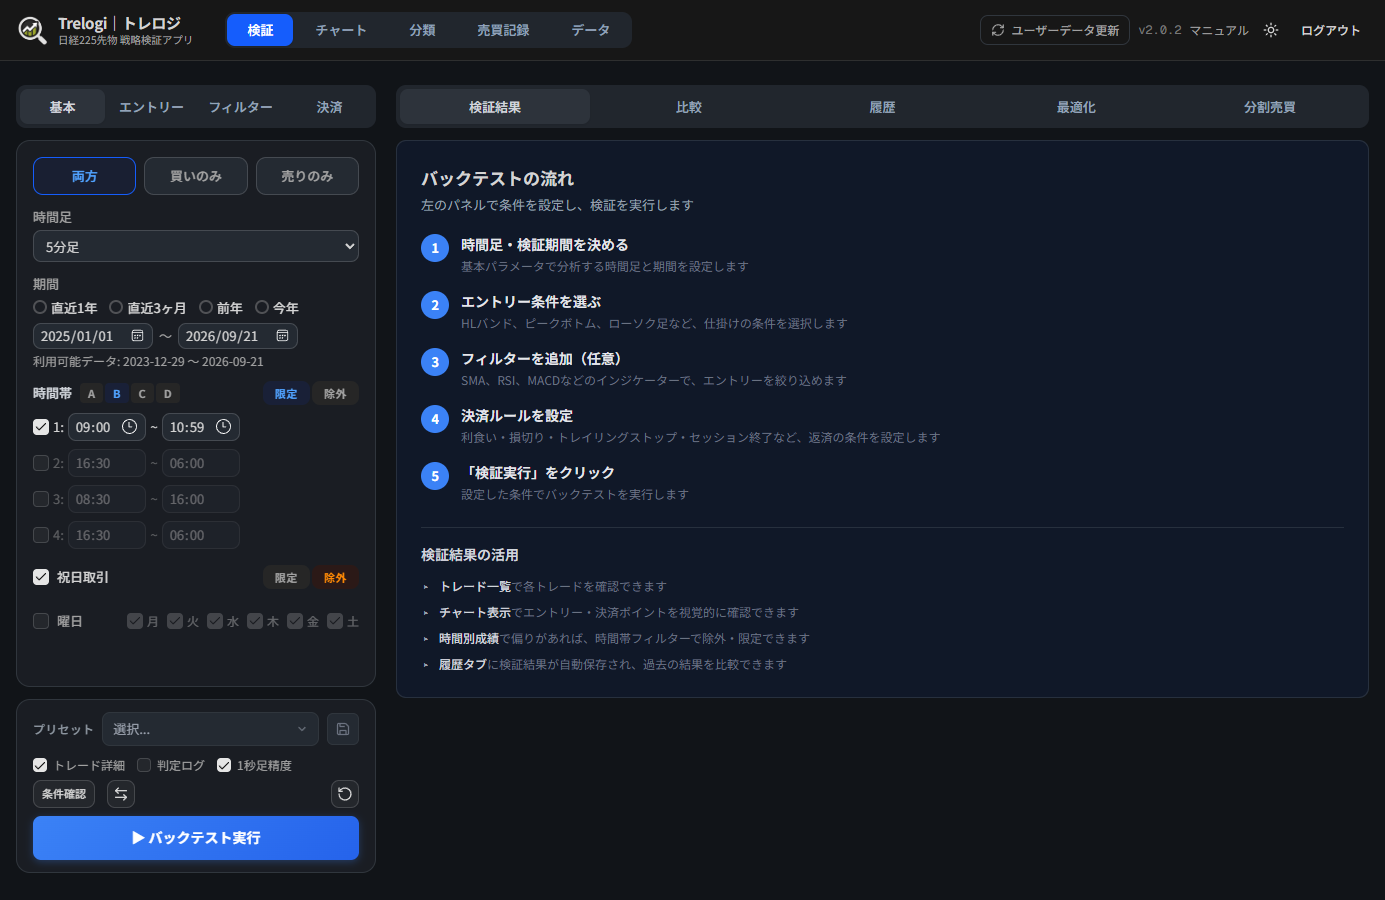Open the 分割売買 results tab

[x=1270, y=107]
